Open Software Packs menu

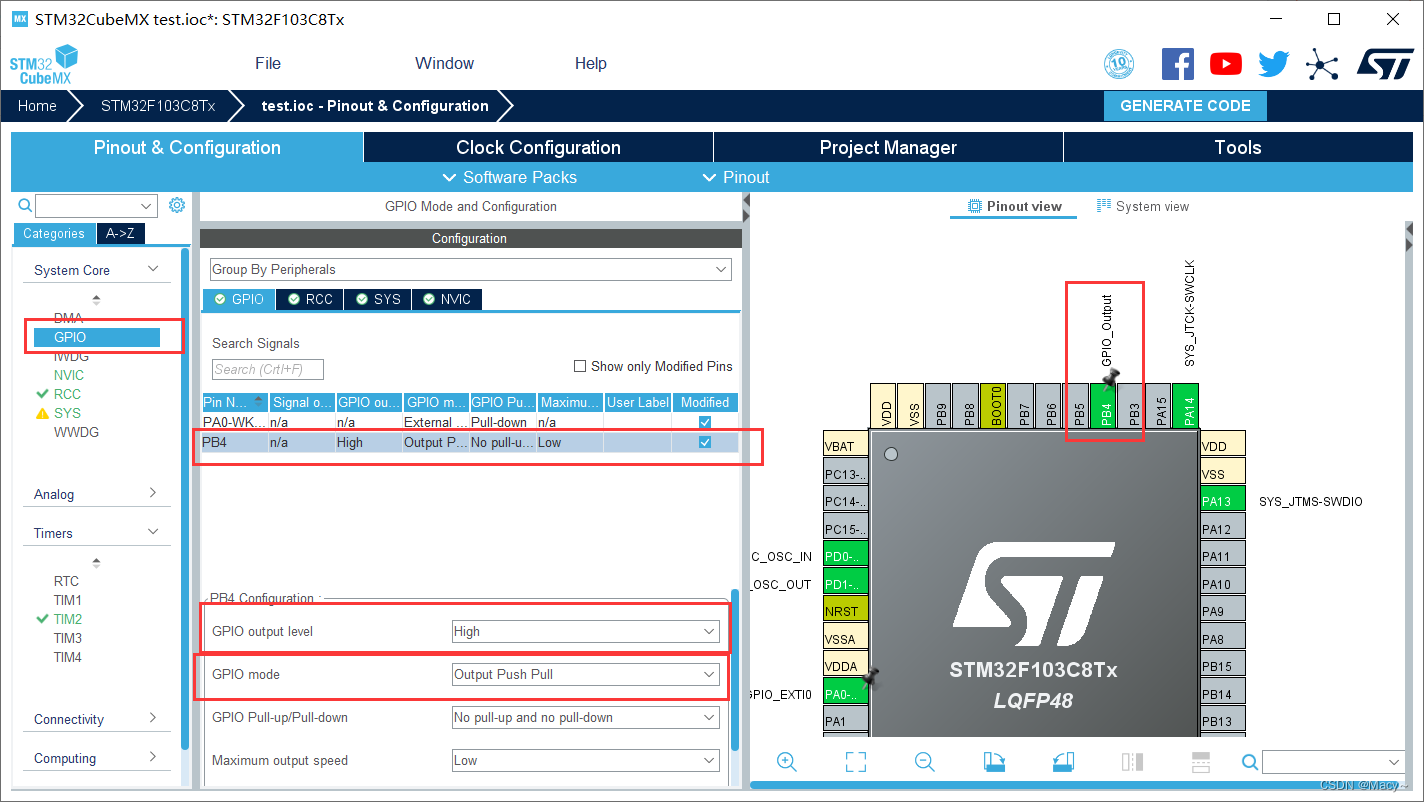point(509,177)
